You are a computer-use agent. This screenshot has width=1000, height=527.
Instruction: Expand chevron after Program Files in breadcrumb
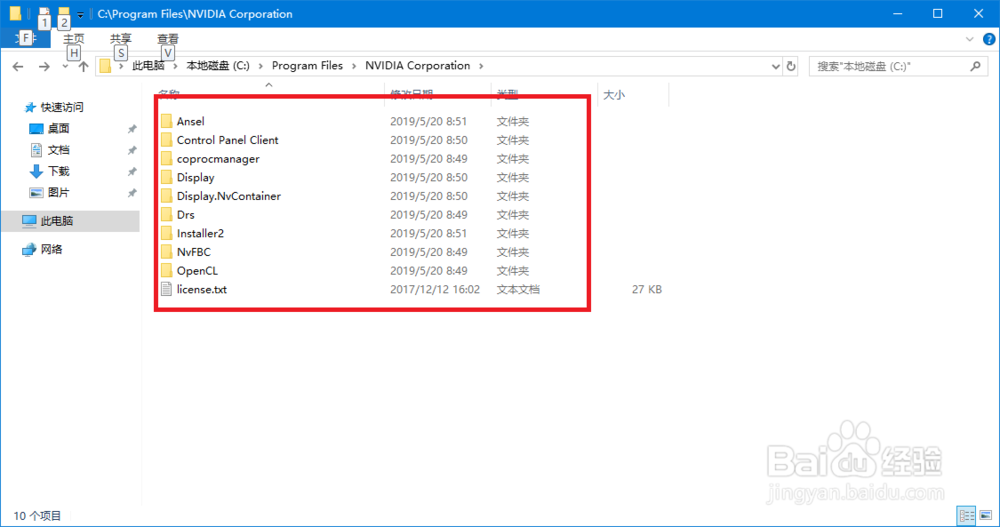point(354,66)
